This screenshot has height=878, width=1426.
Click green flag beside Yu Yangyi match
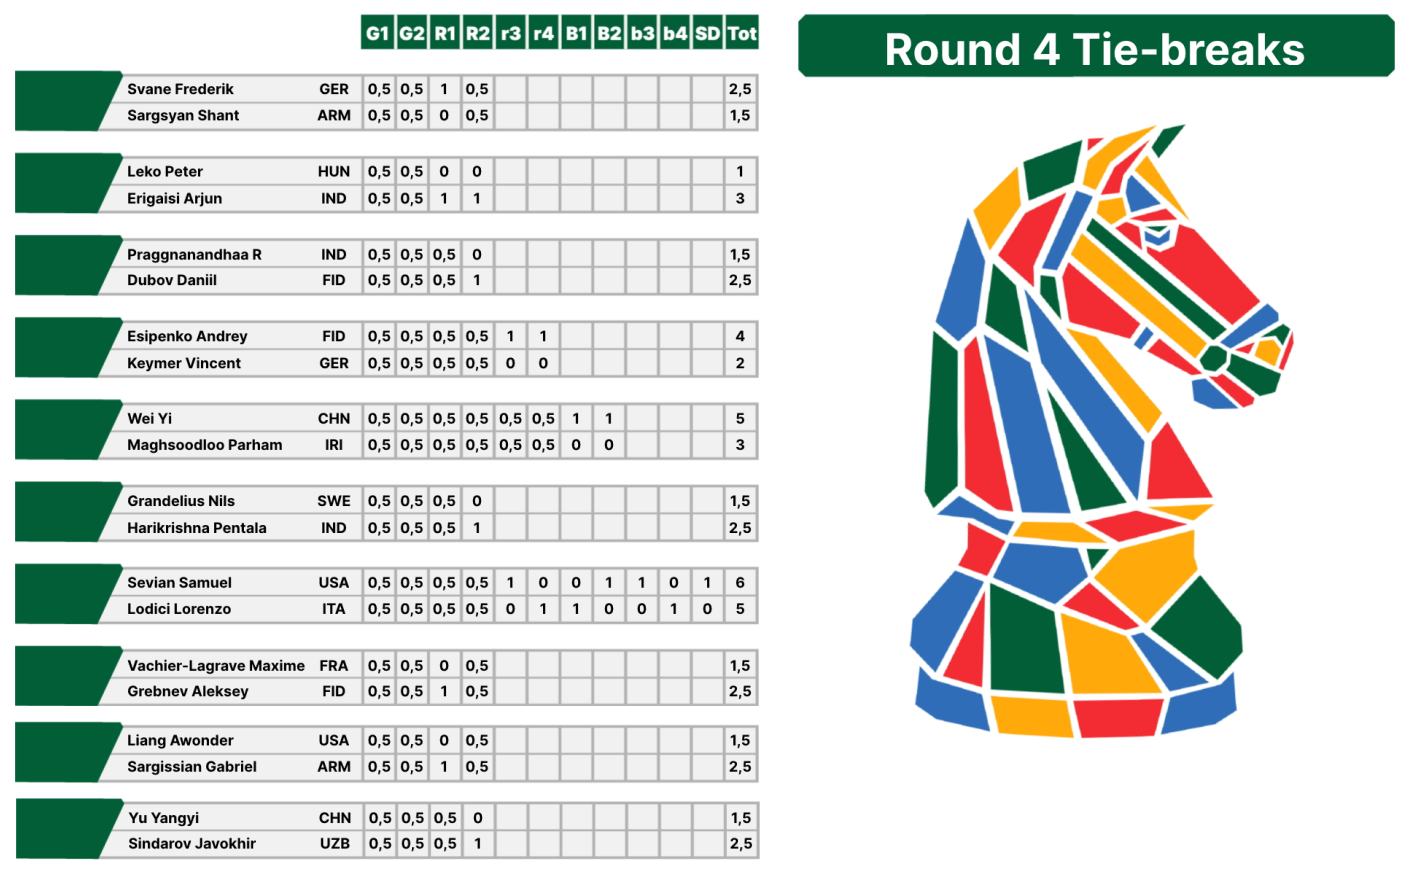pyautogui.click(x=62, y=830)
